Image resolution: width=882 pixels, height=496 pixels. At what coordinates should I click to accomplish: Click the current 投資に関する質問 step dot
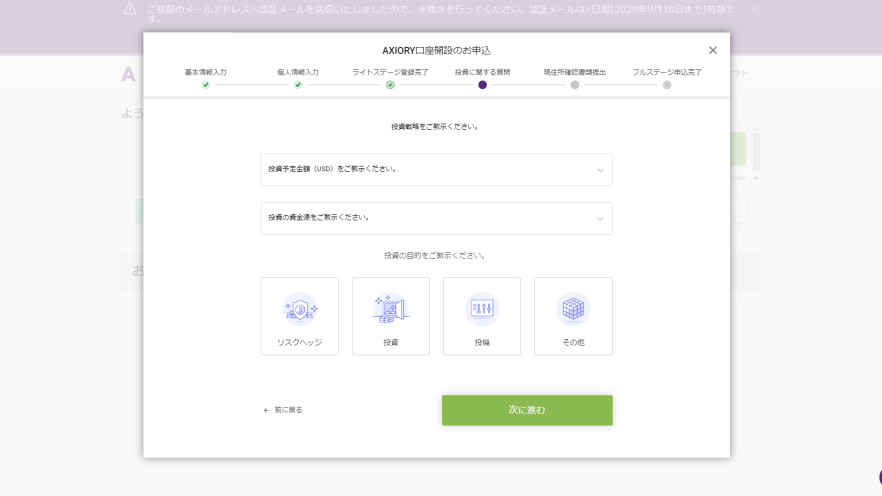coord(482,85)
